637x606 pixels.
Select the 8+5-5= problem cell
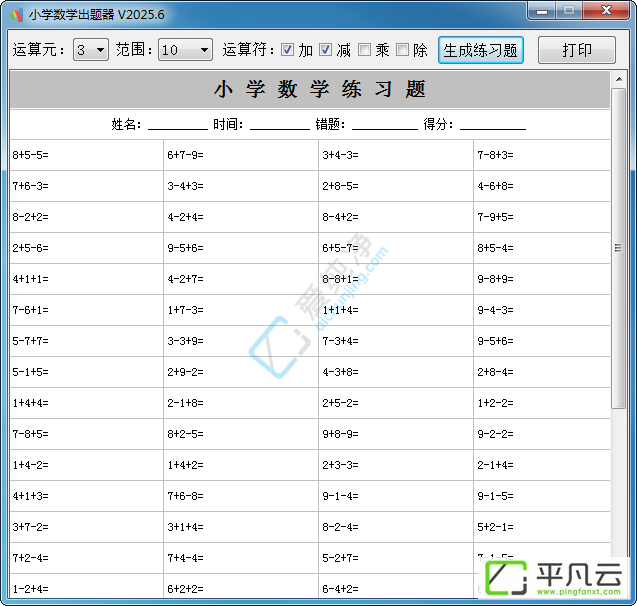pos(87,155)
